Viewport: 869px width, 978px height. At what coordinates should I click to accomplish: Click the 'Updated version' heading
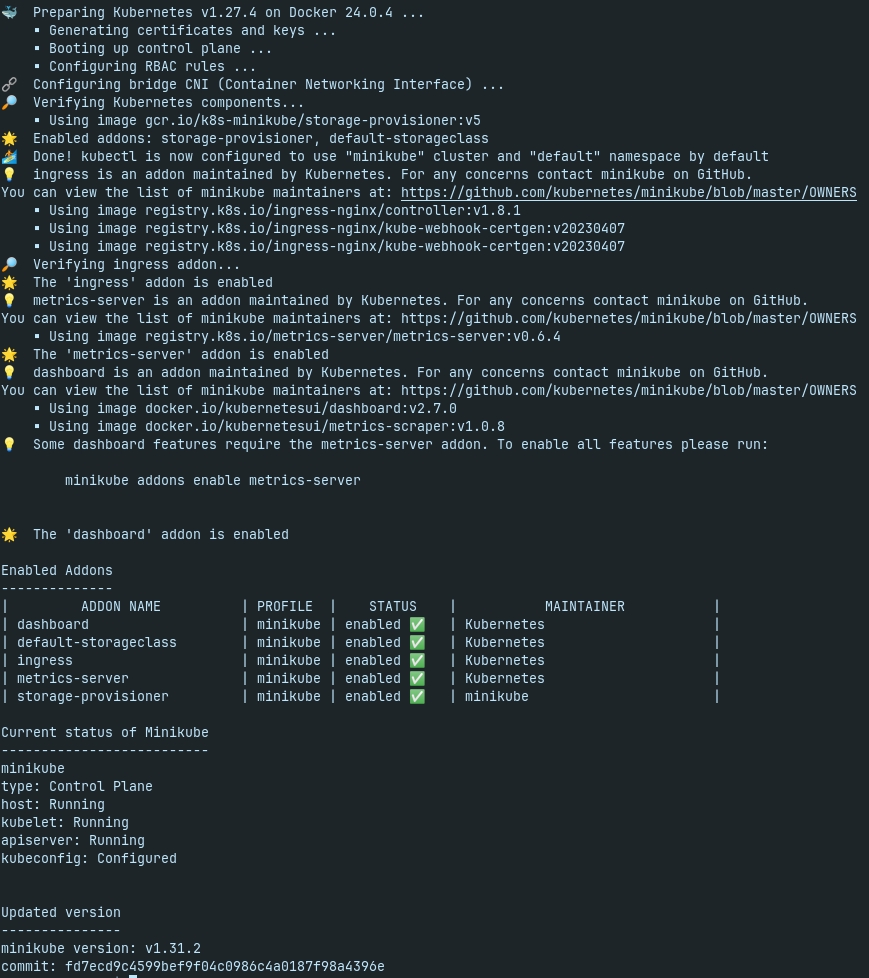[x=61, y=913]
